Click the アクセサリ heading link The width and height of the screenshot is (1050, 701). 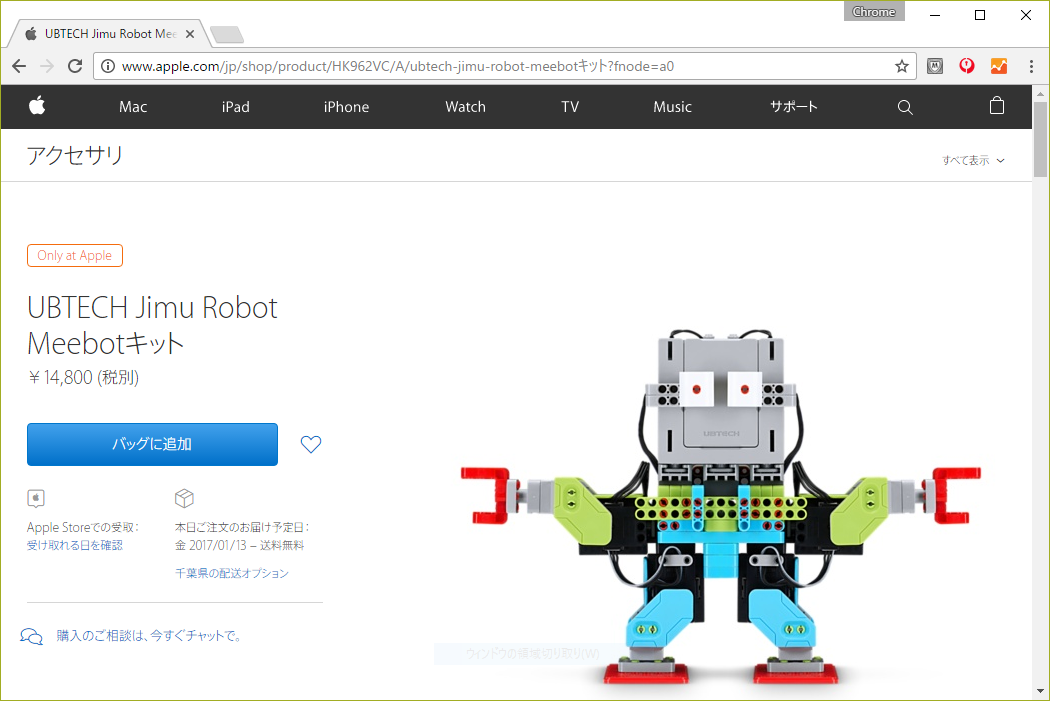(x=75, y=155)
